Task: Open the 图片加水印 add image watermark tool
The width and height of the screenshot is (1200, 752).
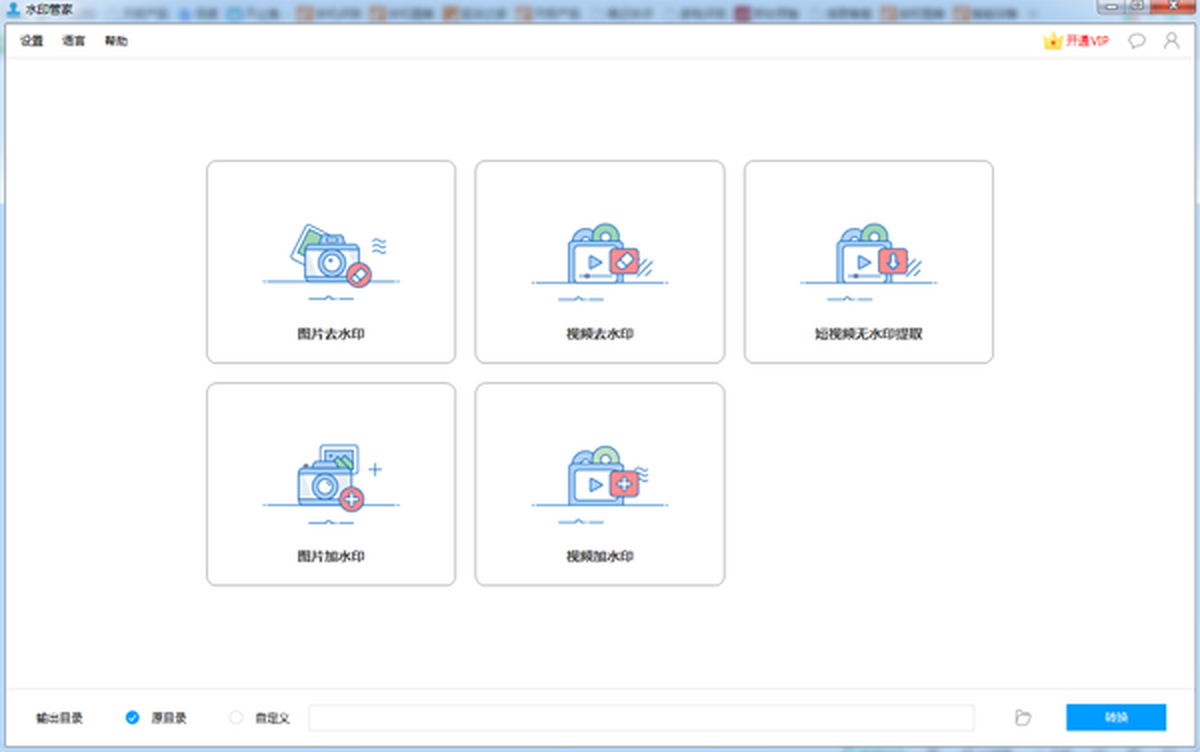Action: [331, 484]
